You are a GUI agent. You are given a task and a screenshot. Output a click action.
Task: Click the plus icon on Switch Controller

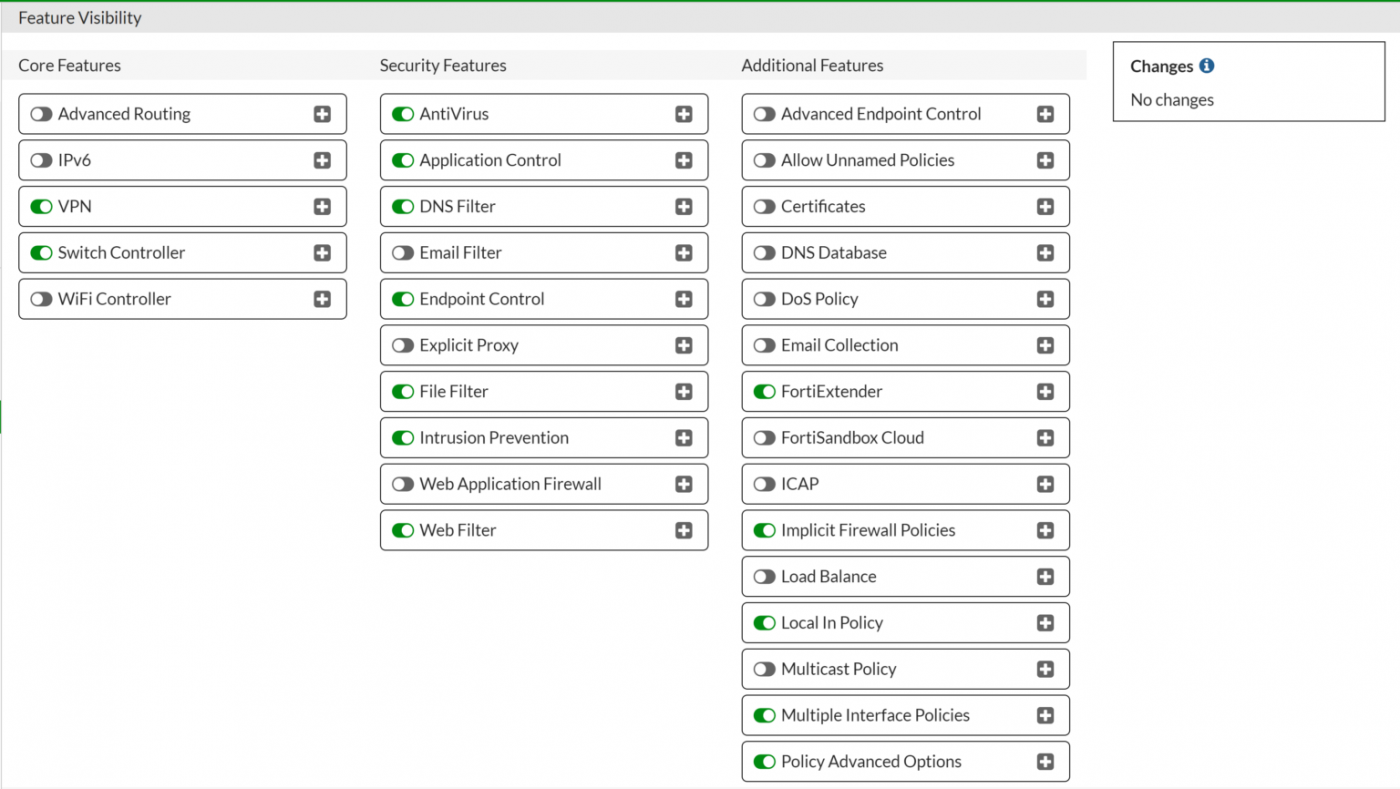click(x=322, y=253)
